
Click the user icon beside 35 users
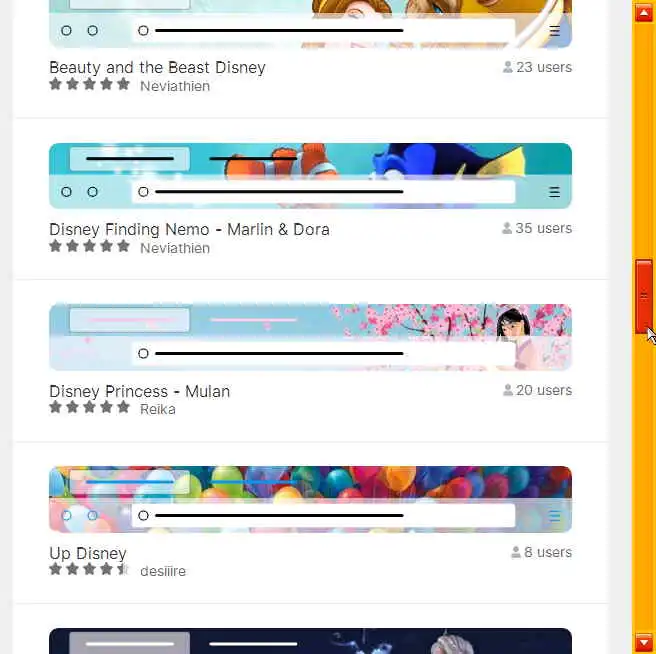(x=507, y=228)
